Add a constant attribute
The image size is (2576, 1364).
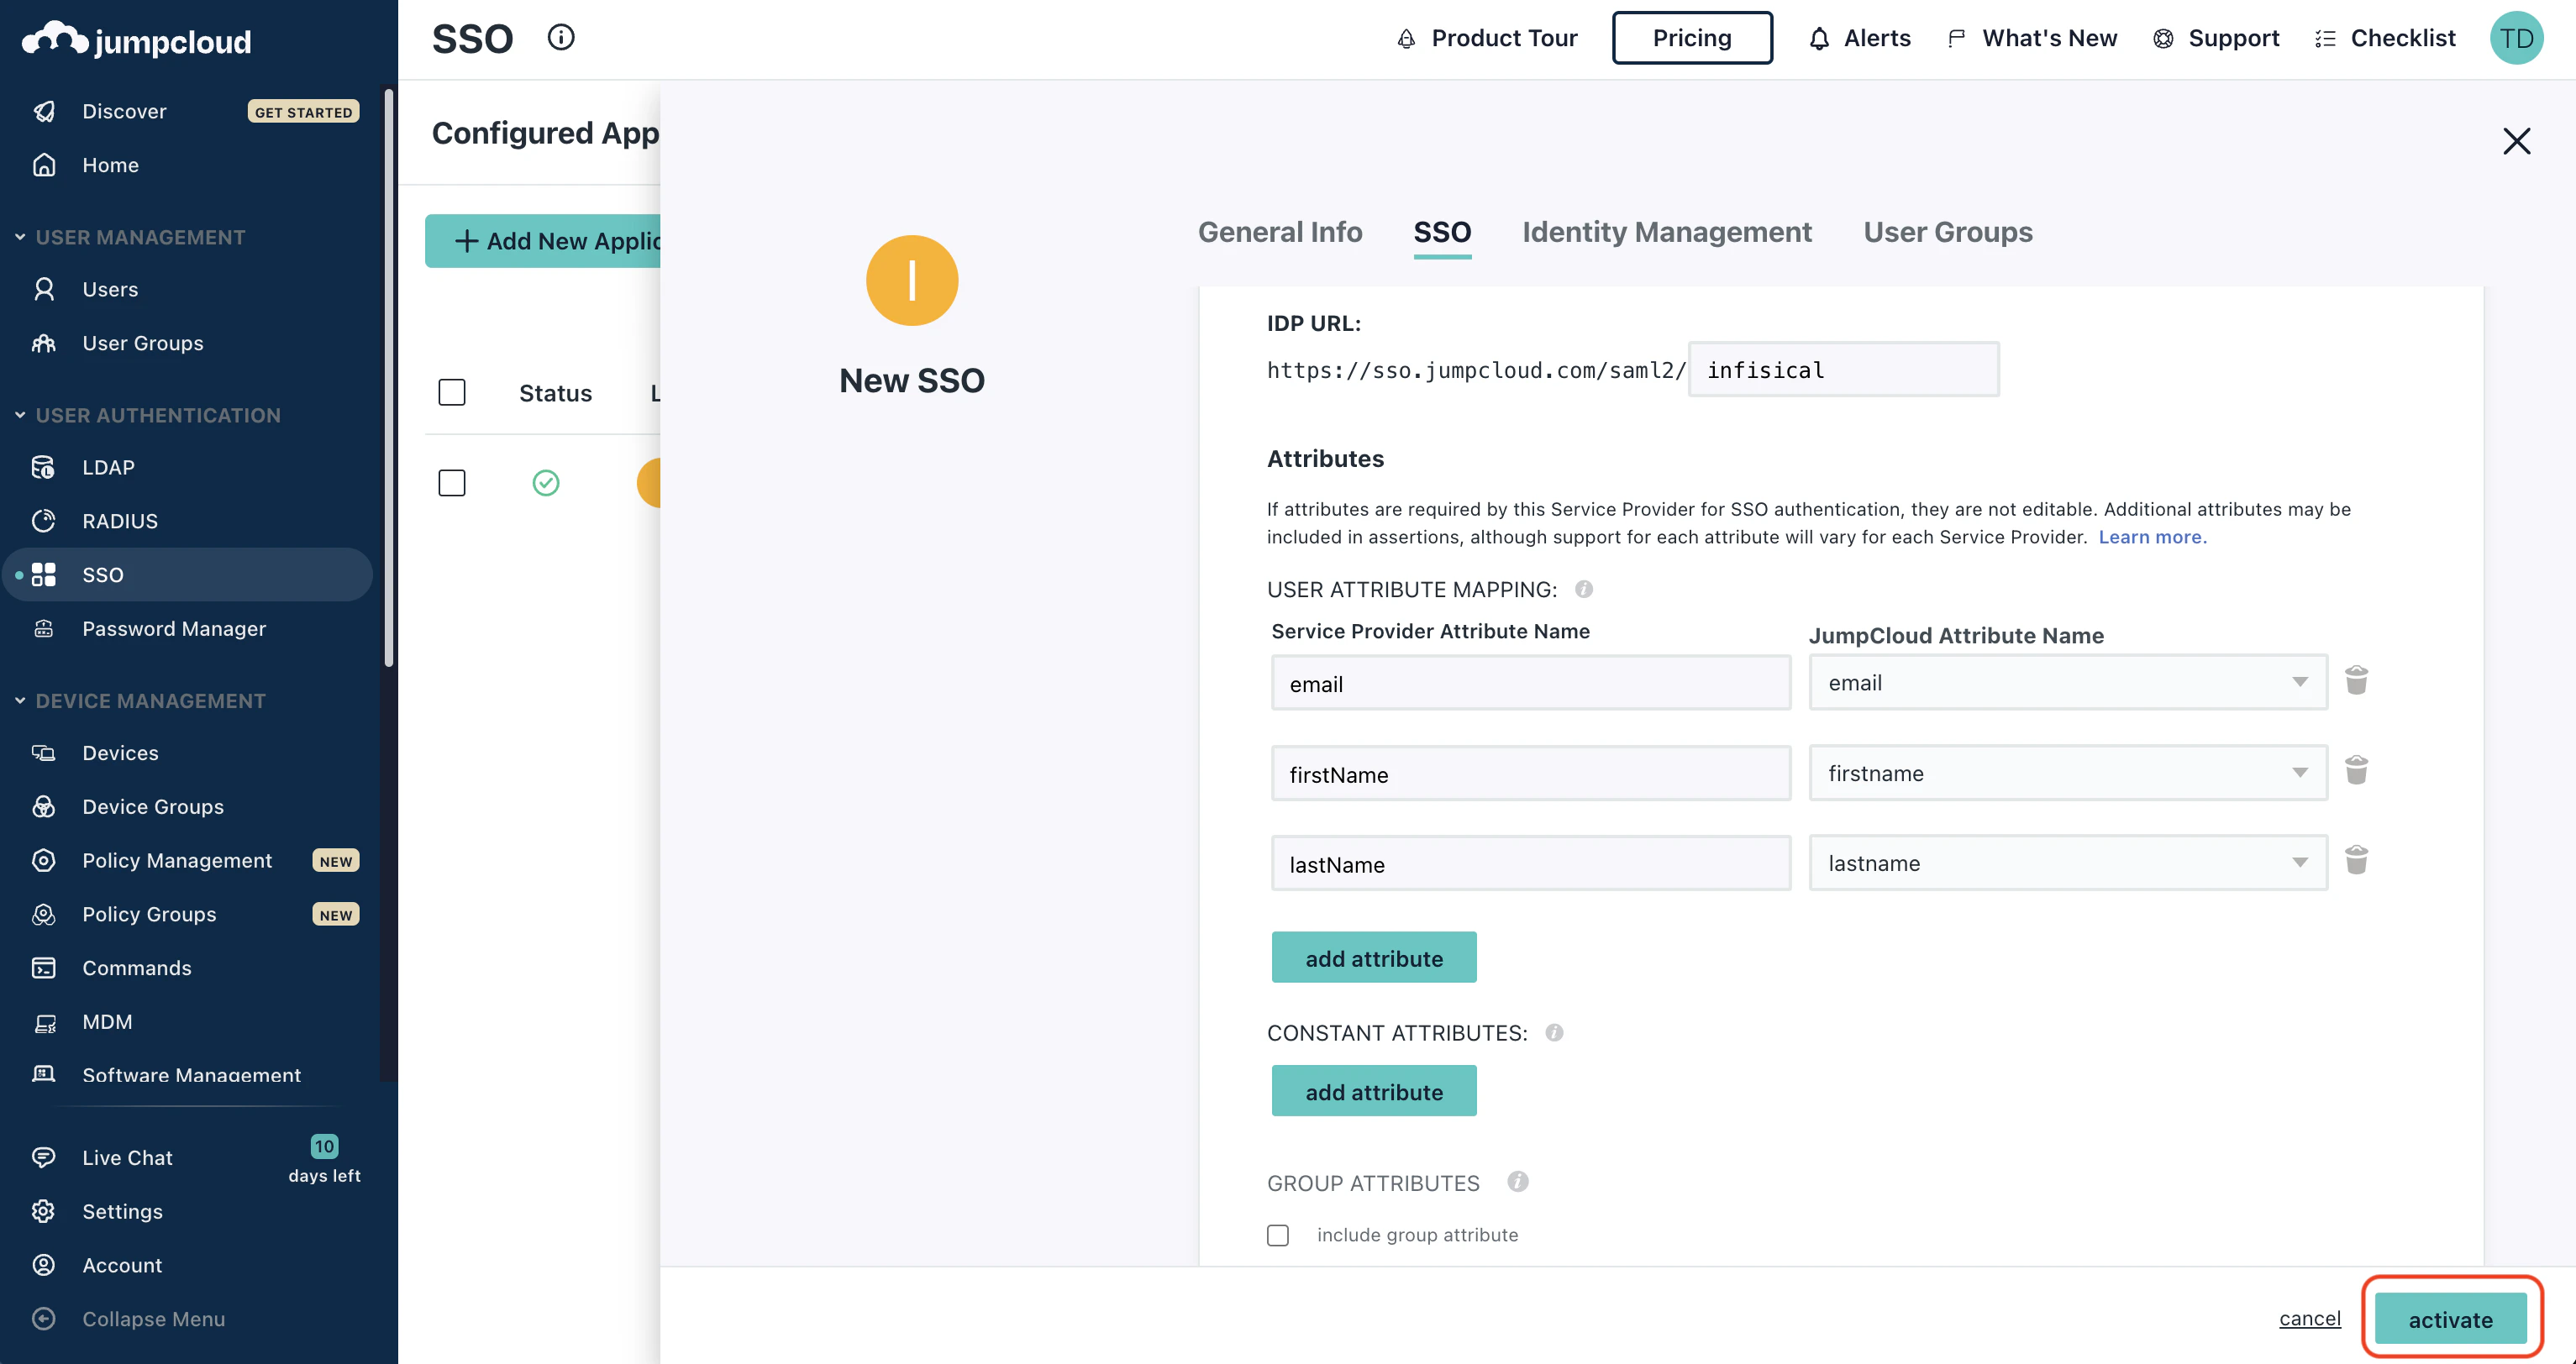click(x=1374, y=1091)
